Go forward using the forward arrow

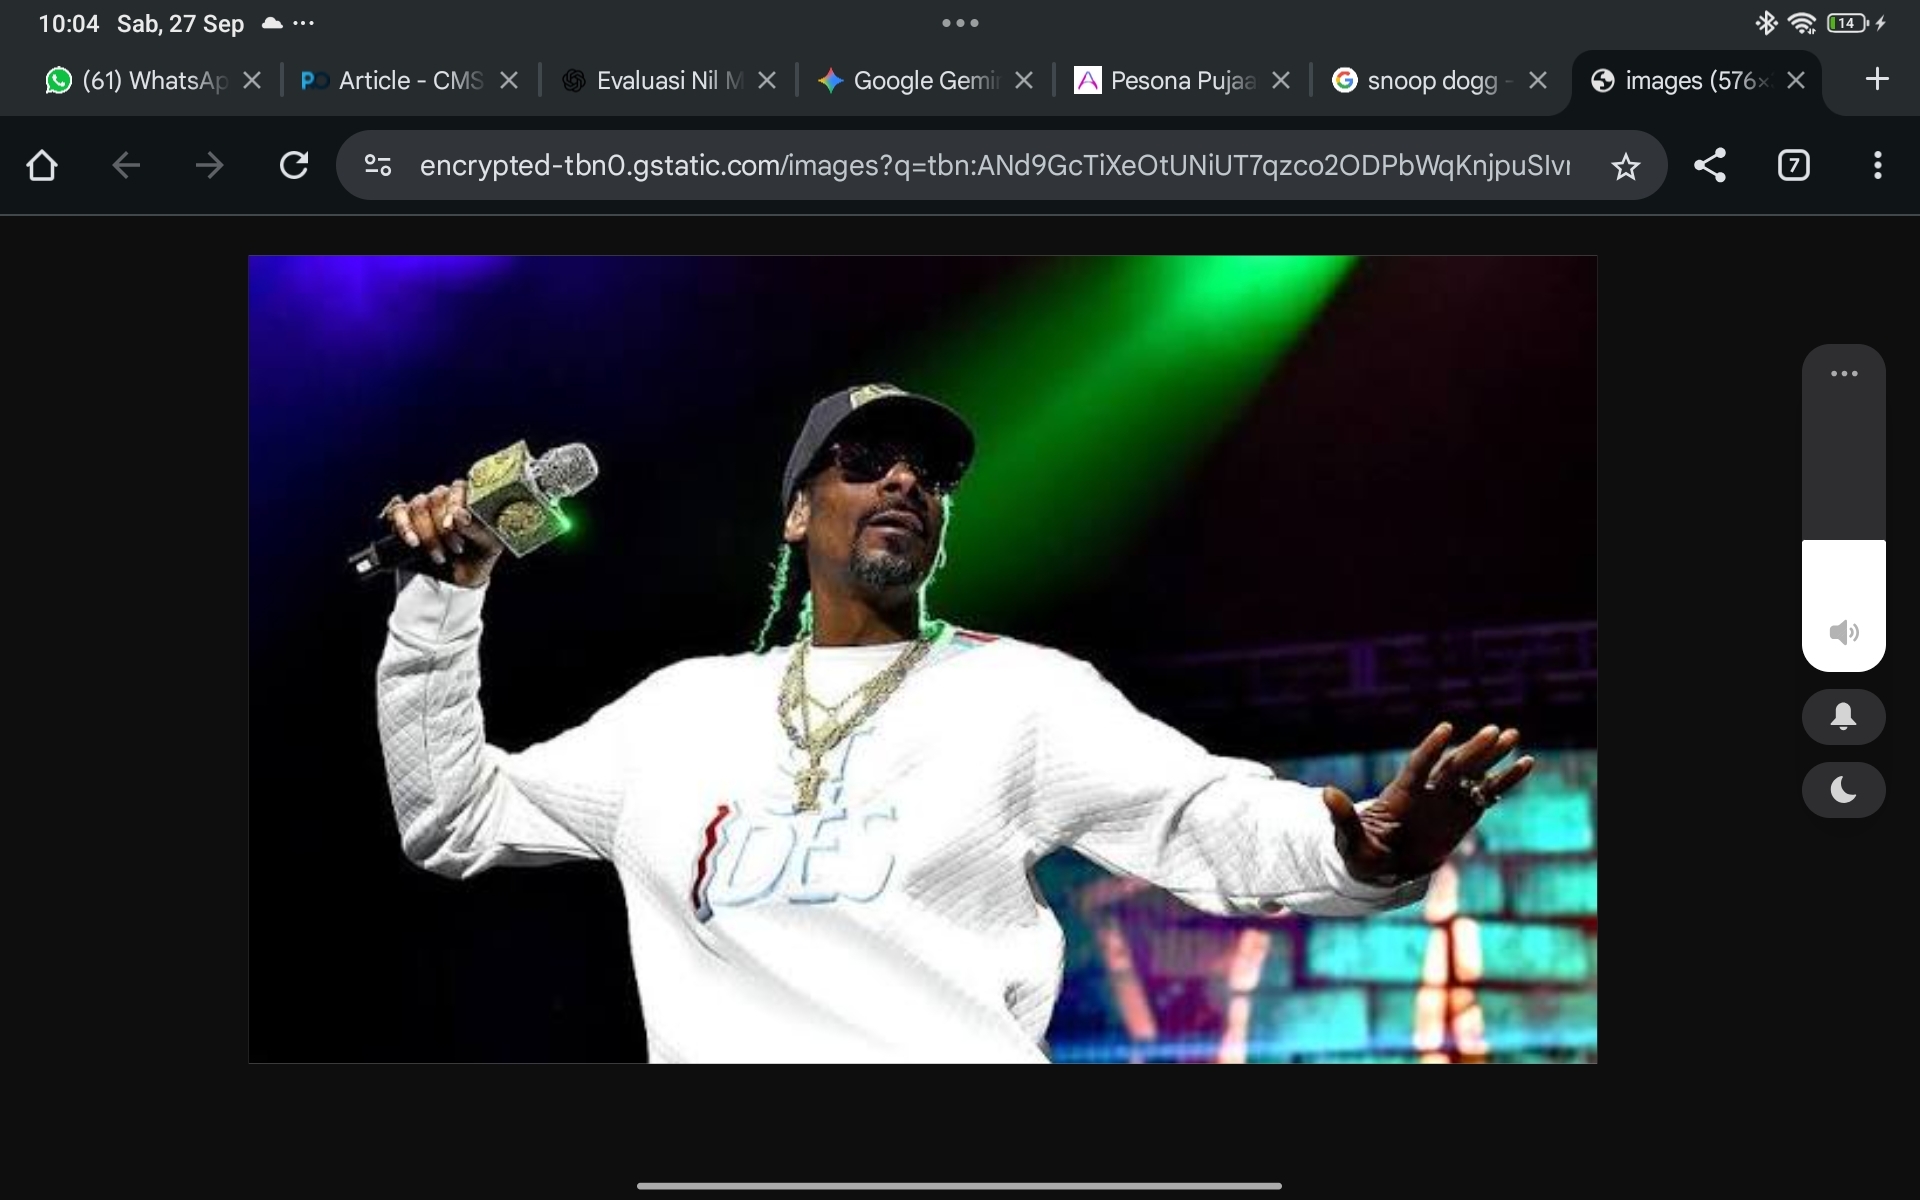coord(209,165)
